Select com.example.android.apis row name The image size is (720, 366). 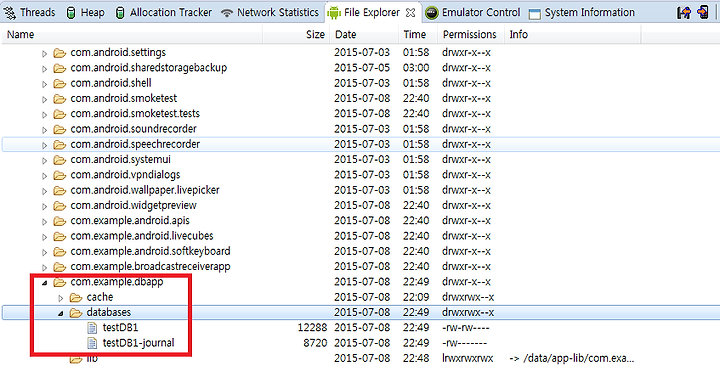[x=130, y=221]
